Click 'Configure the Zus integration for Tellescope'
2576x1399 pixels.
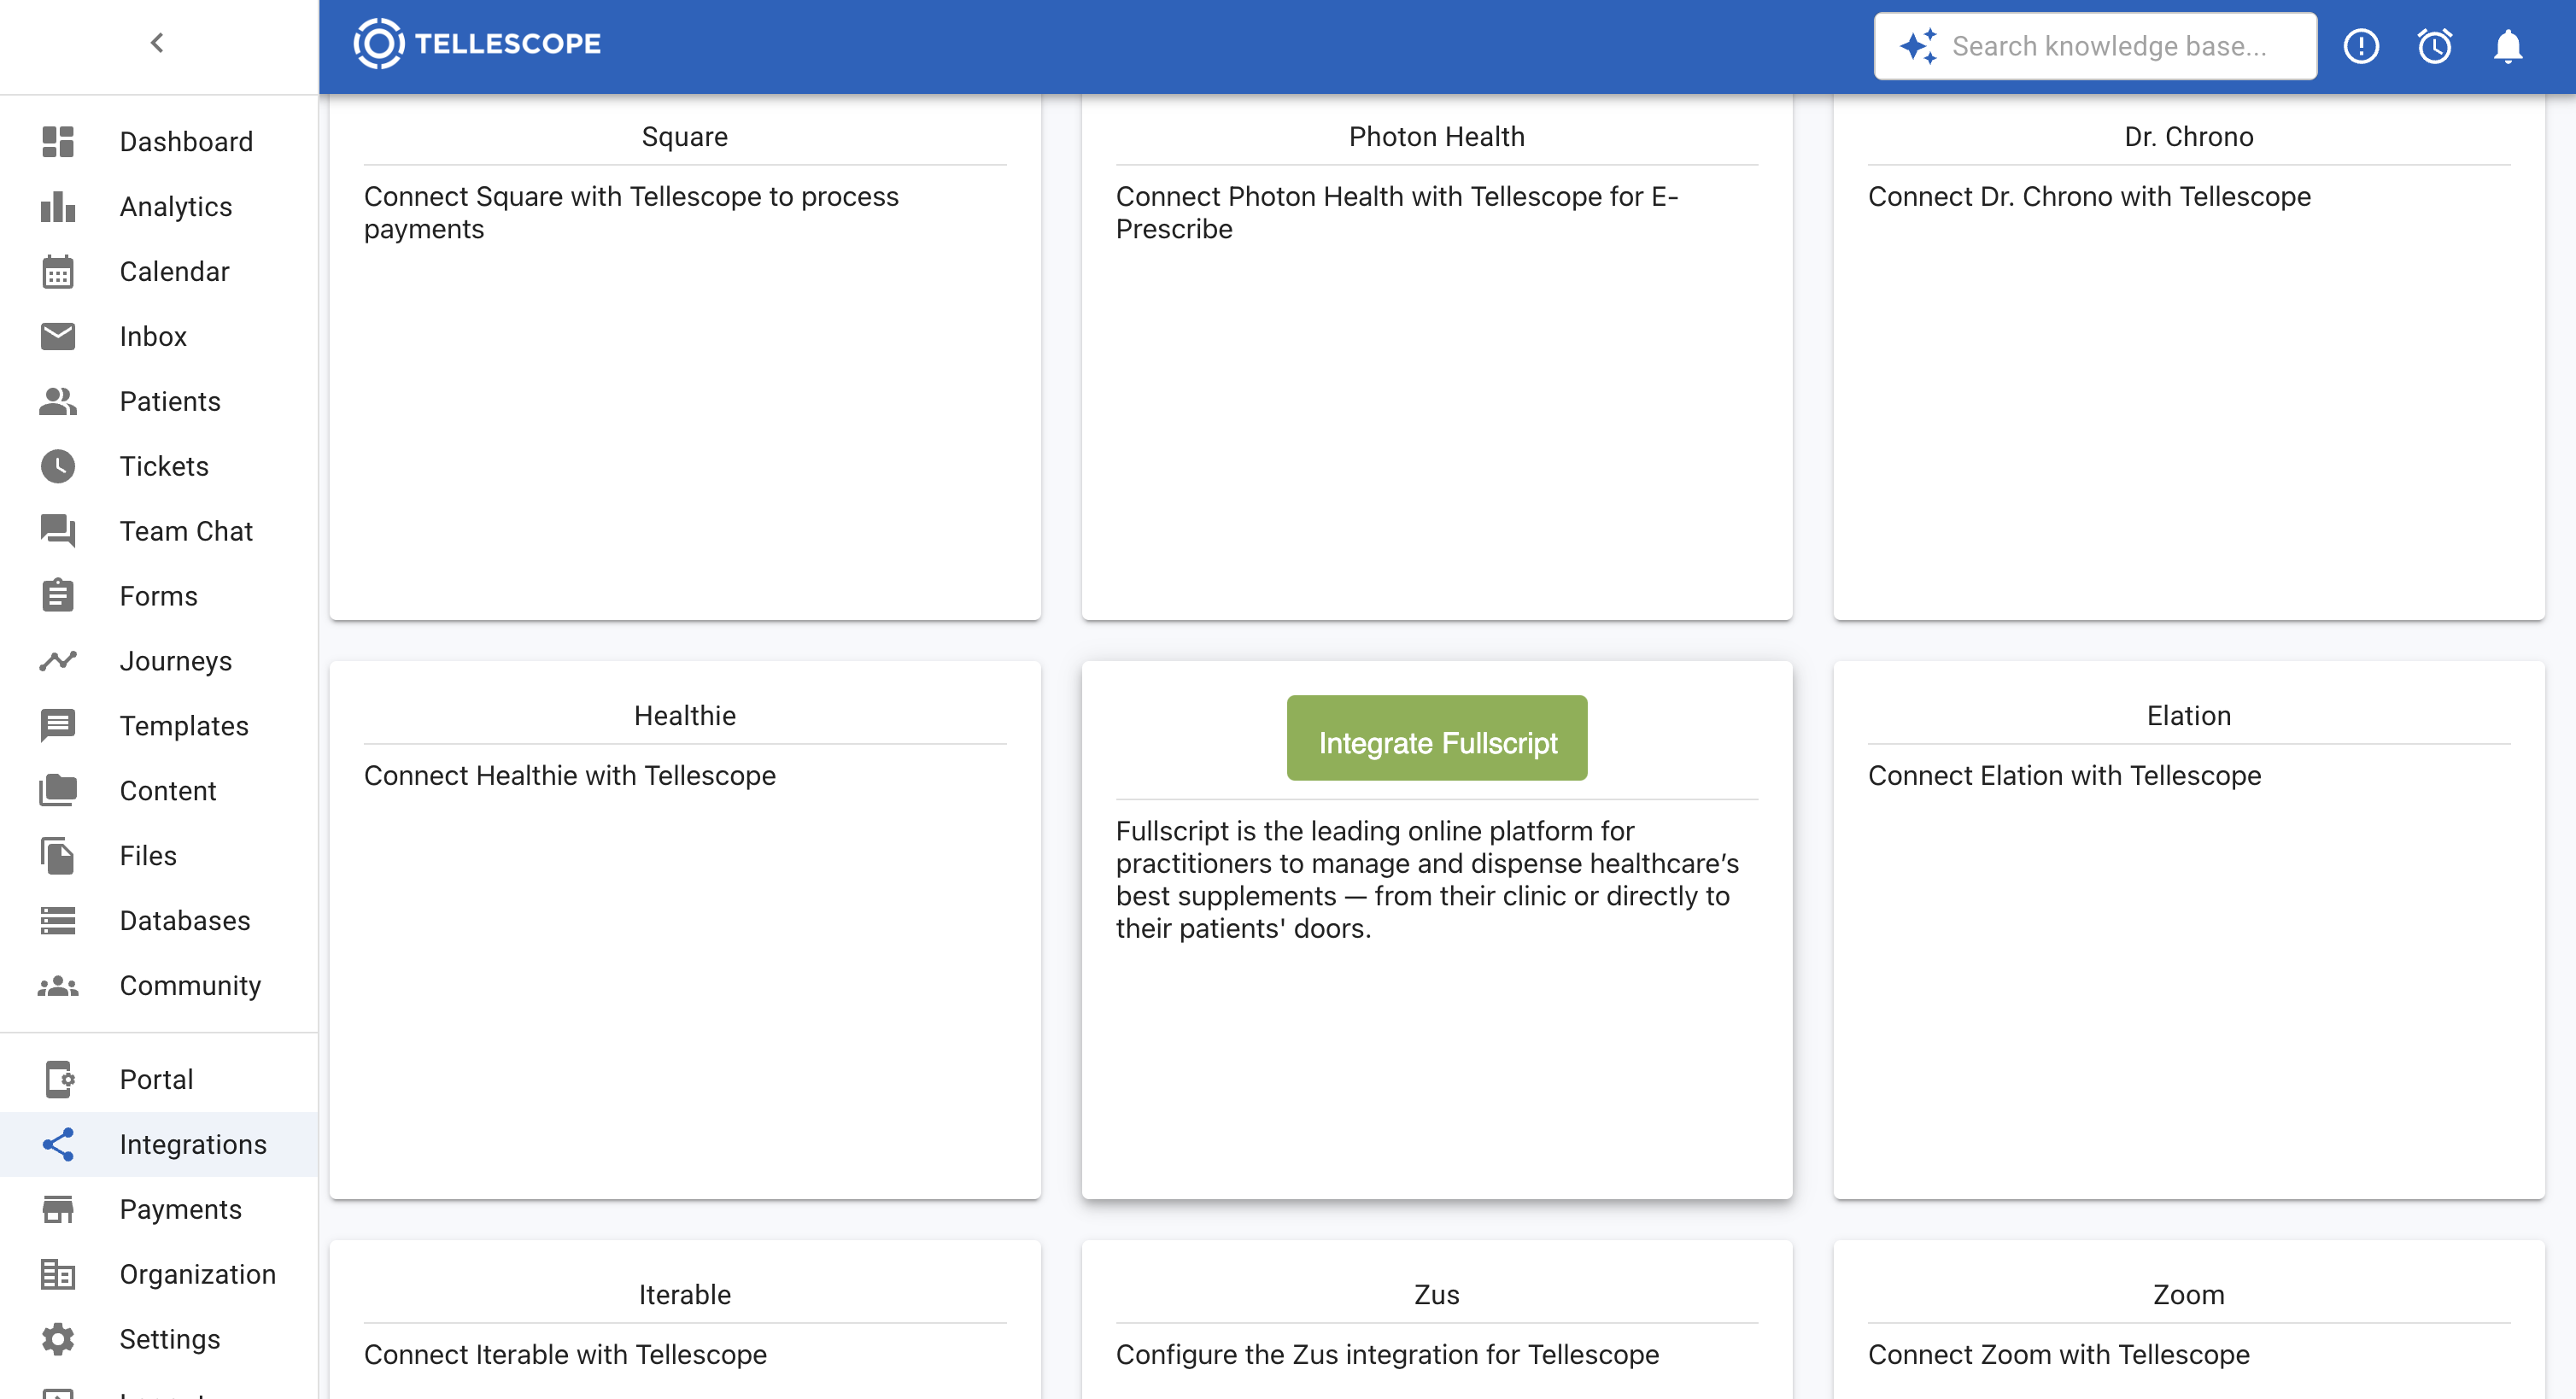pos(1387,1354)
